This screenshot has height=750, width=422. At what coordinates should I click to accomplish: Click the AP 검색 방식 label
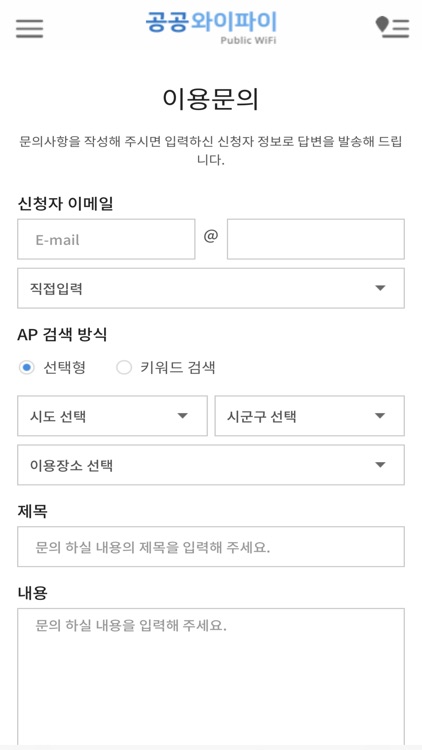point(62,334)
